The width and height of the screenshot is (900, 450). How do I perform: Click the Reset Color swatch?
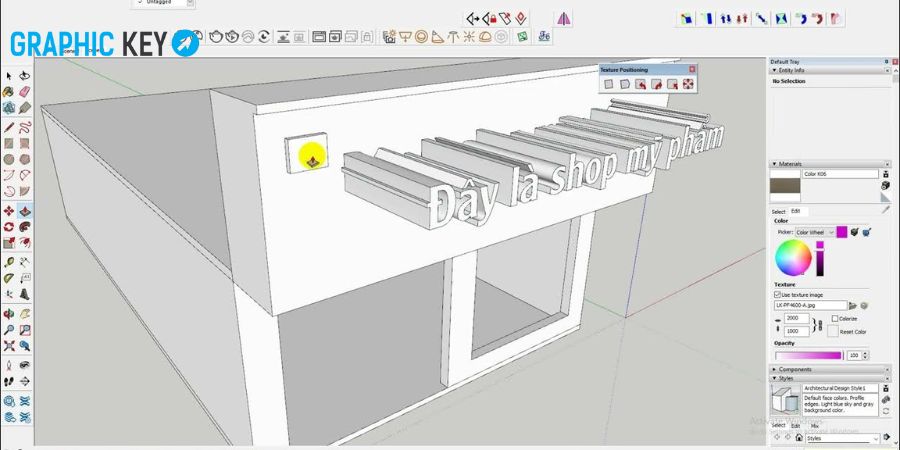click(x=833, y=331)
